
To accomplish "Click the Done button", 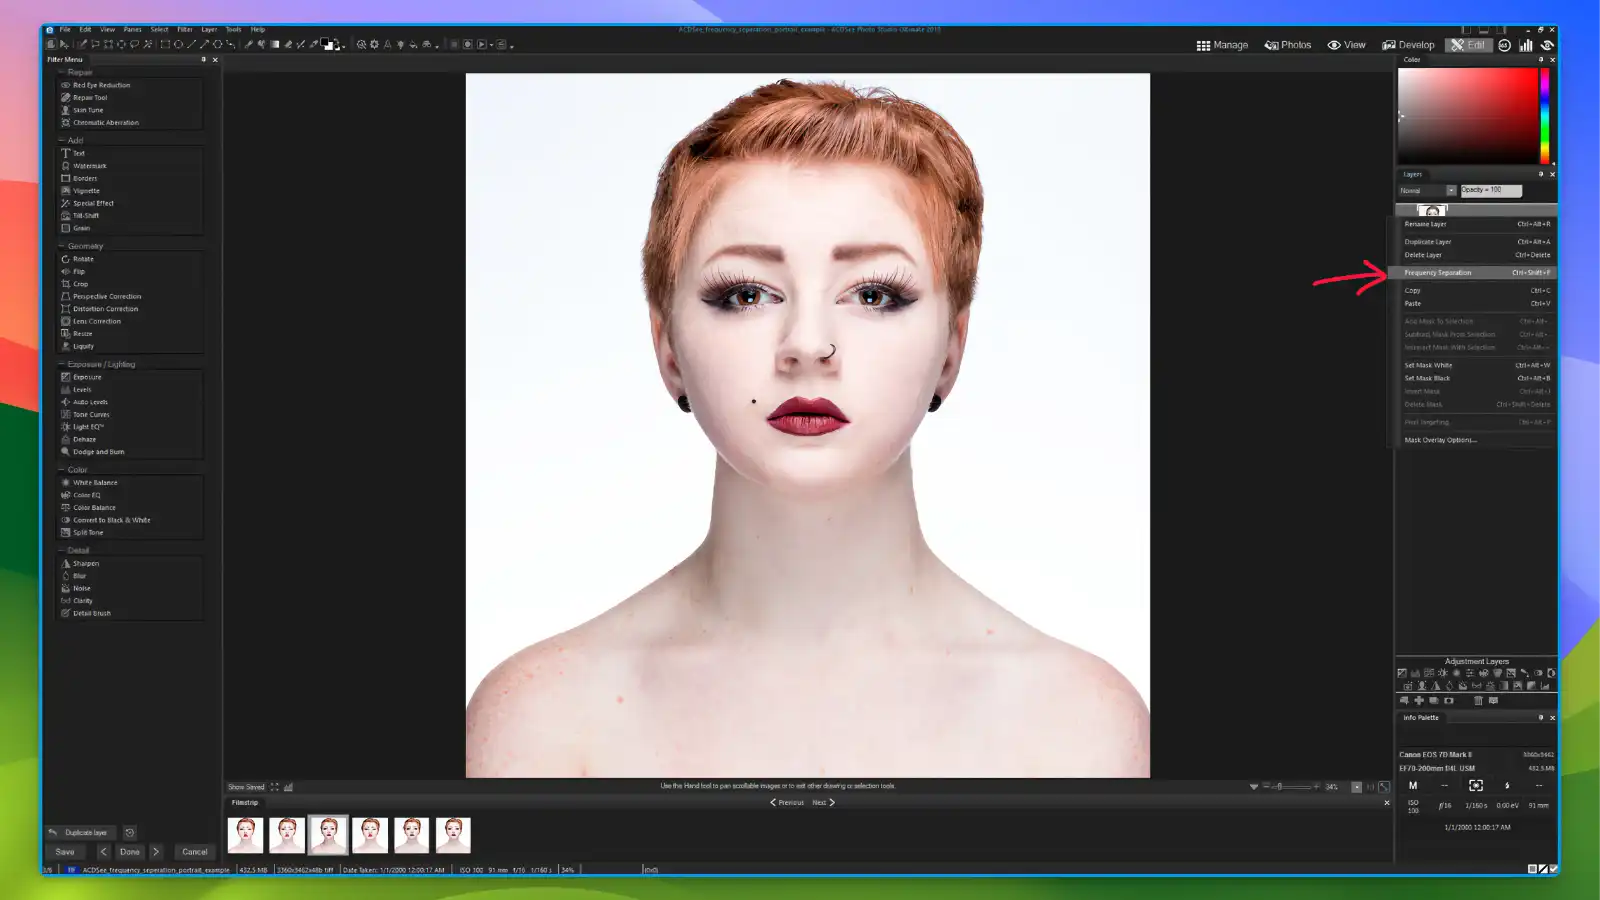I will [129, 851].
